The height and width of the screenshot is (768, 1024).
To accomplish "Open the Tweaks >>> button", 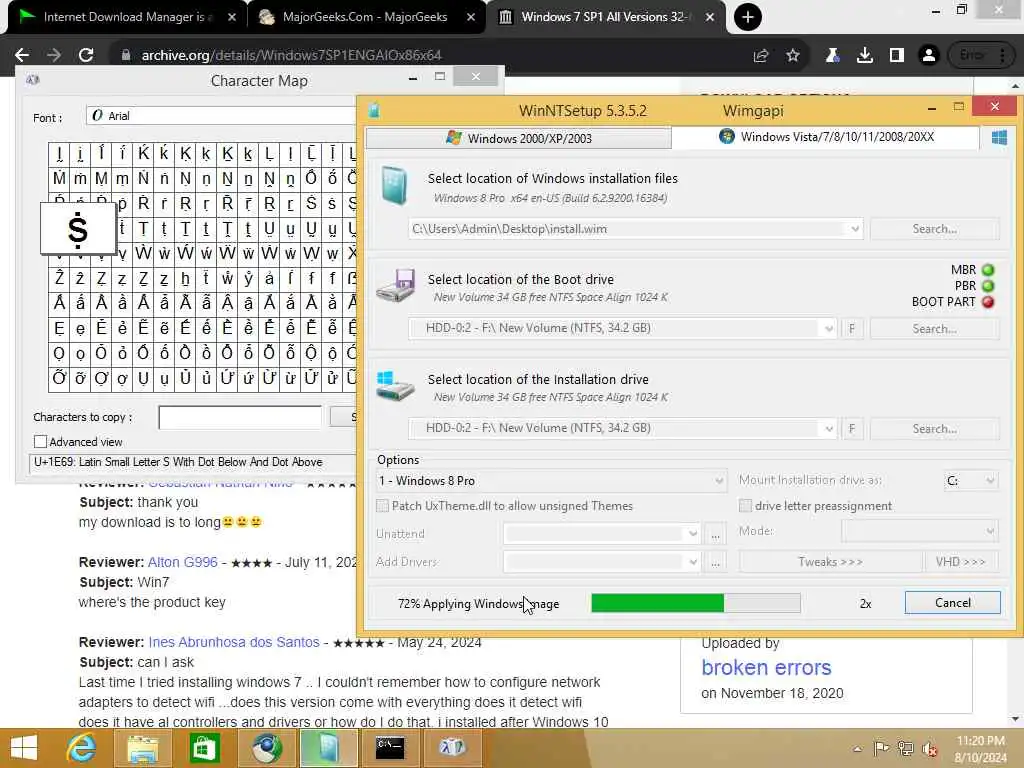I will point(831,562).
